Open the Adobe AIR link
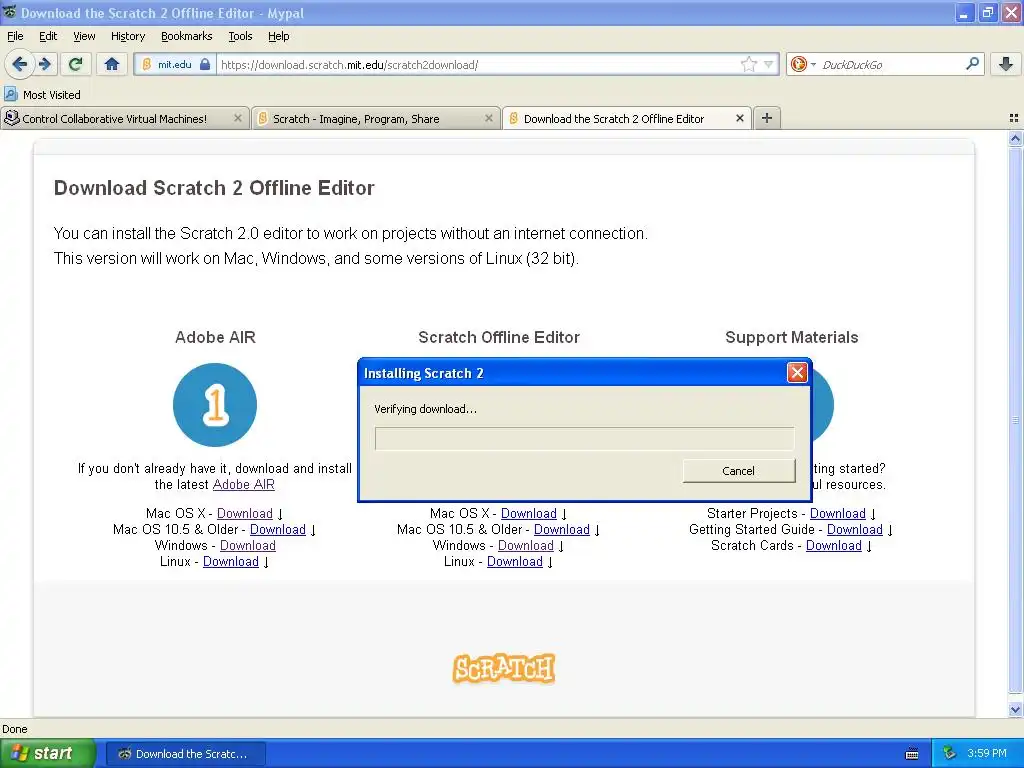Screen dimensions: 1024x768 point(244,485)
